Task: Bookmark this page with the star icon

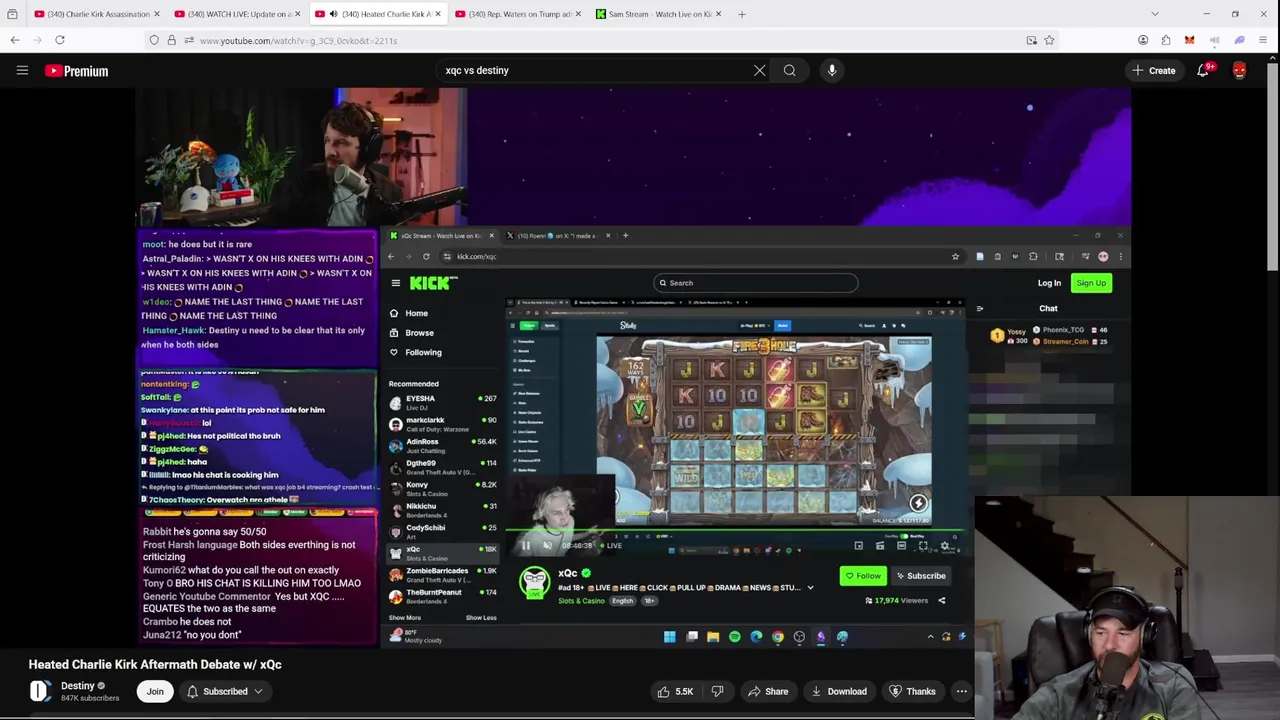Action: [1049, 40]
